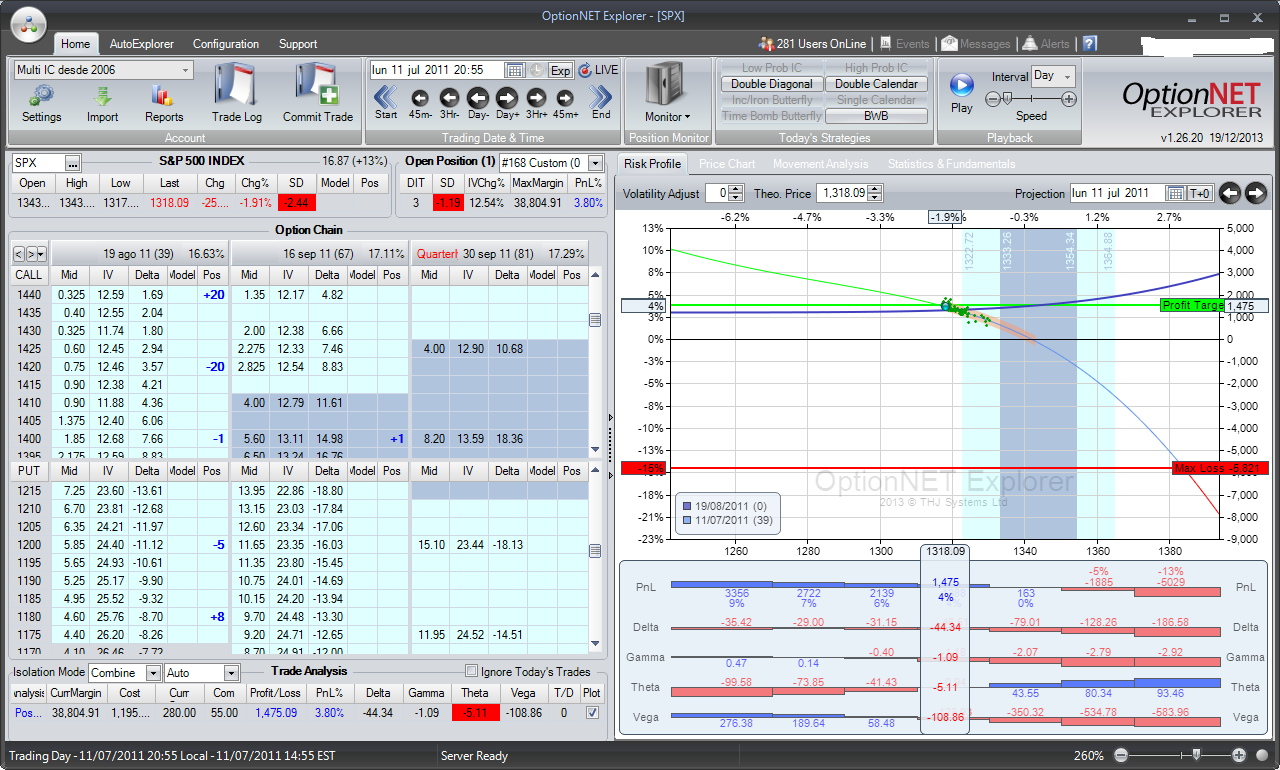This screenshot has height=770, width=1280.
Task: Select the Double Diagonal strategy button
Action: pos(772,84)
